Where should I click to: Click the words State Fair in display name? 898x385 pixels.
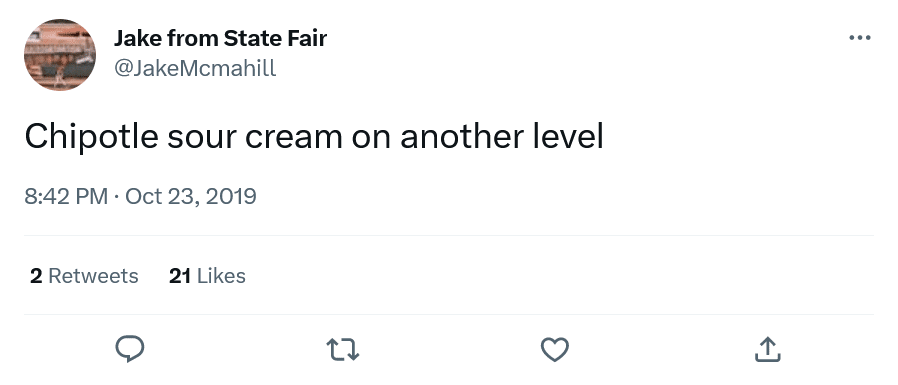point(275,38)
